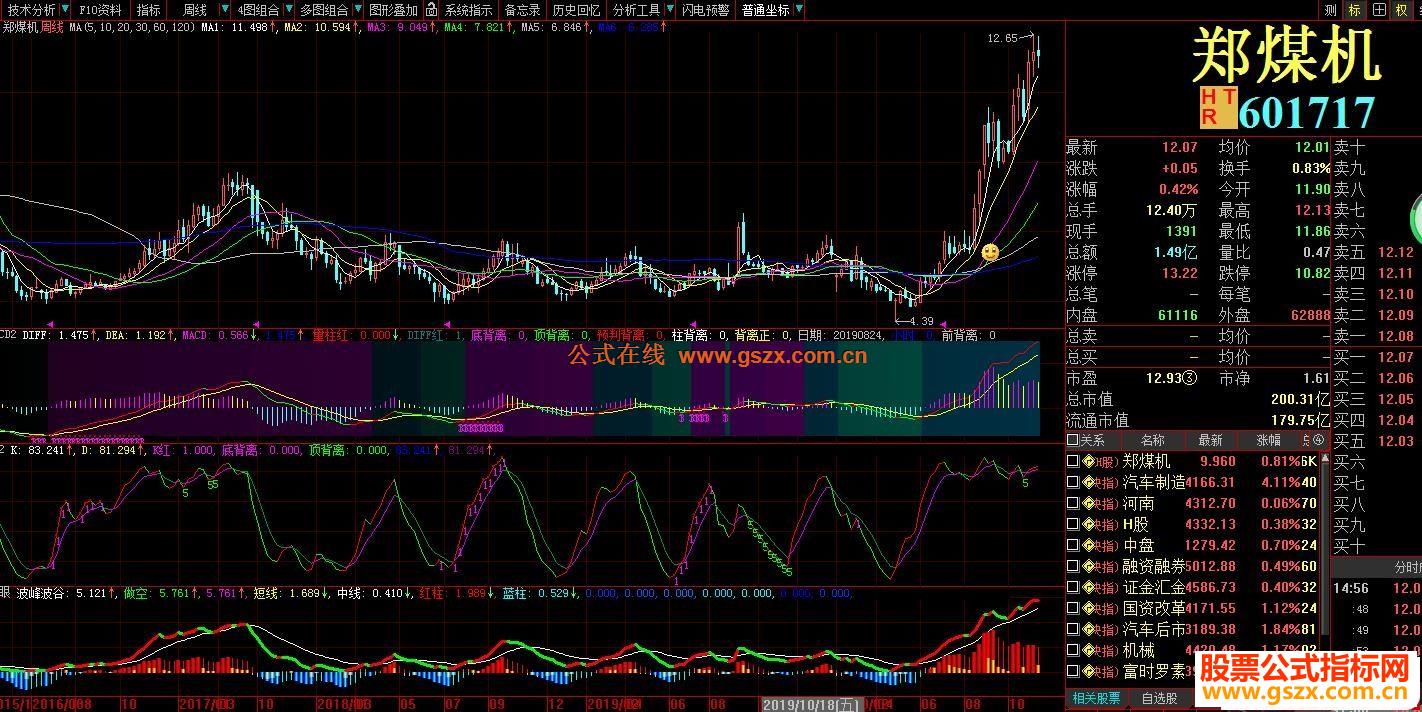Click the smiley face marker on chart
This screenshot has height=712, width=1422.
(990, 253)
